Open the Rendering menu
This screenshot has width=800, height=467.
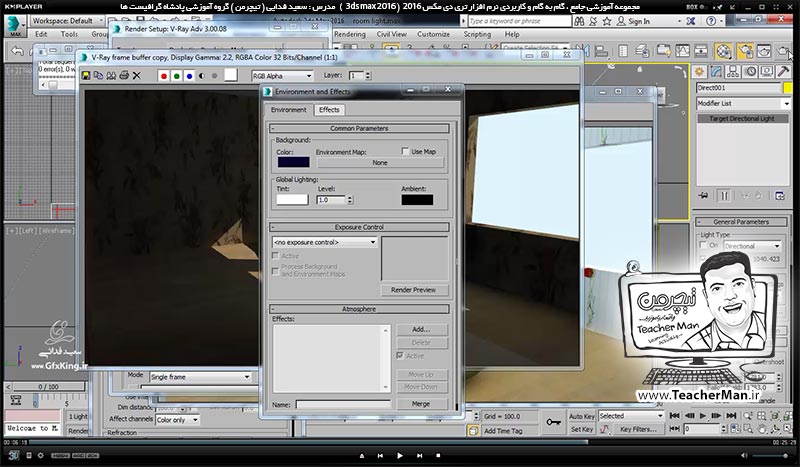(x=350, y=34)
